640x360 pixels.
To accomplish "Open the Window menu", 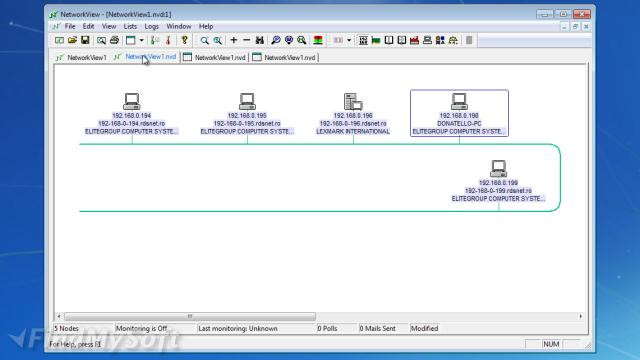I will 178,26.
